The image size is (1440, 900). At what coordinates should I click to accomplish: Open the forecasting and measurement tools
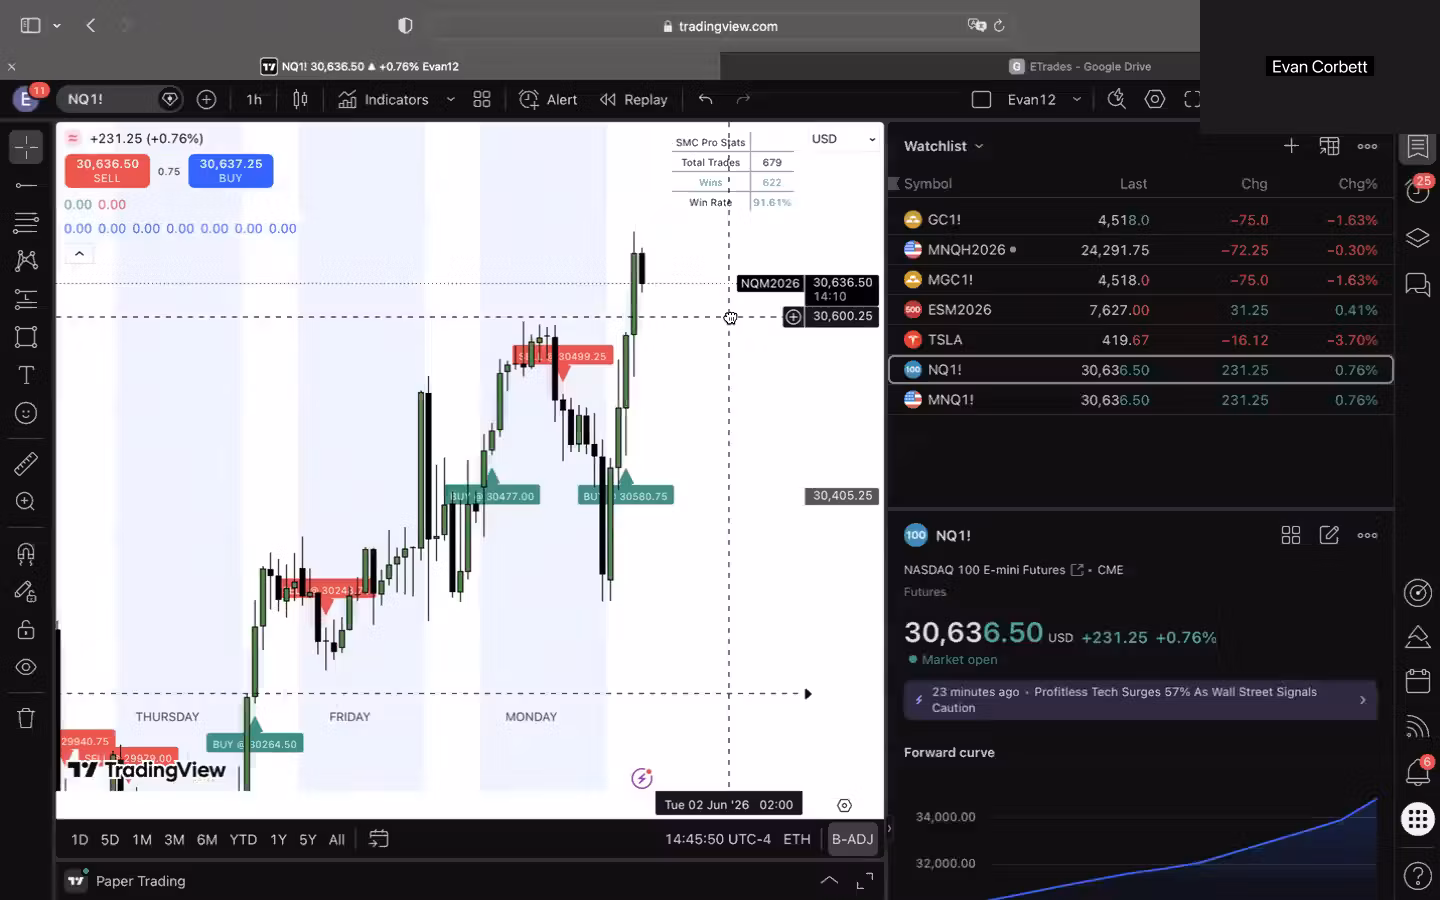click(x=26, y=298)
